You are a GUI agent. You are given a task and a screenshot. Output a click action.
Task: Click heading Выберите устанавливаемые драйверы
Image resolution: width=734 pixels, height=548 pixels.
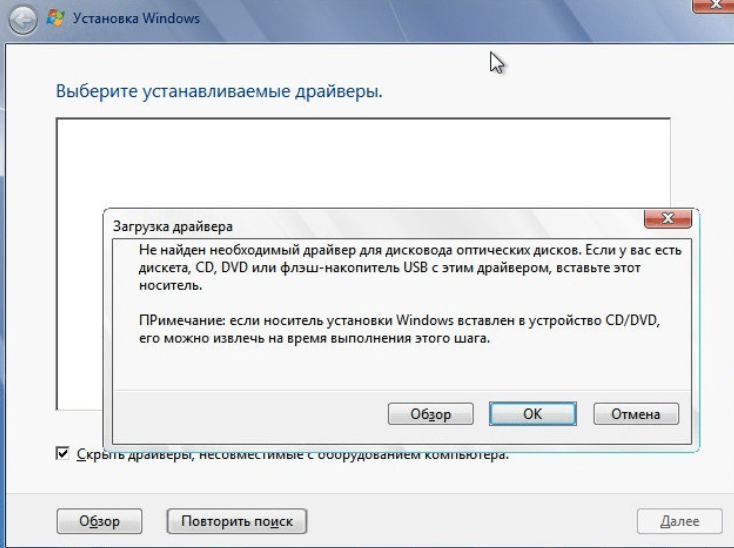coord(219,91)
